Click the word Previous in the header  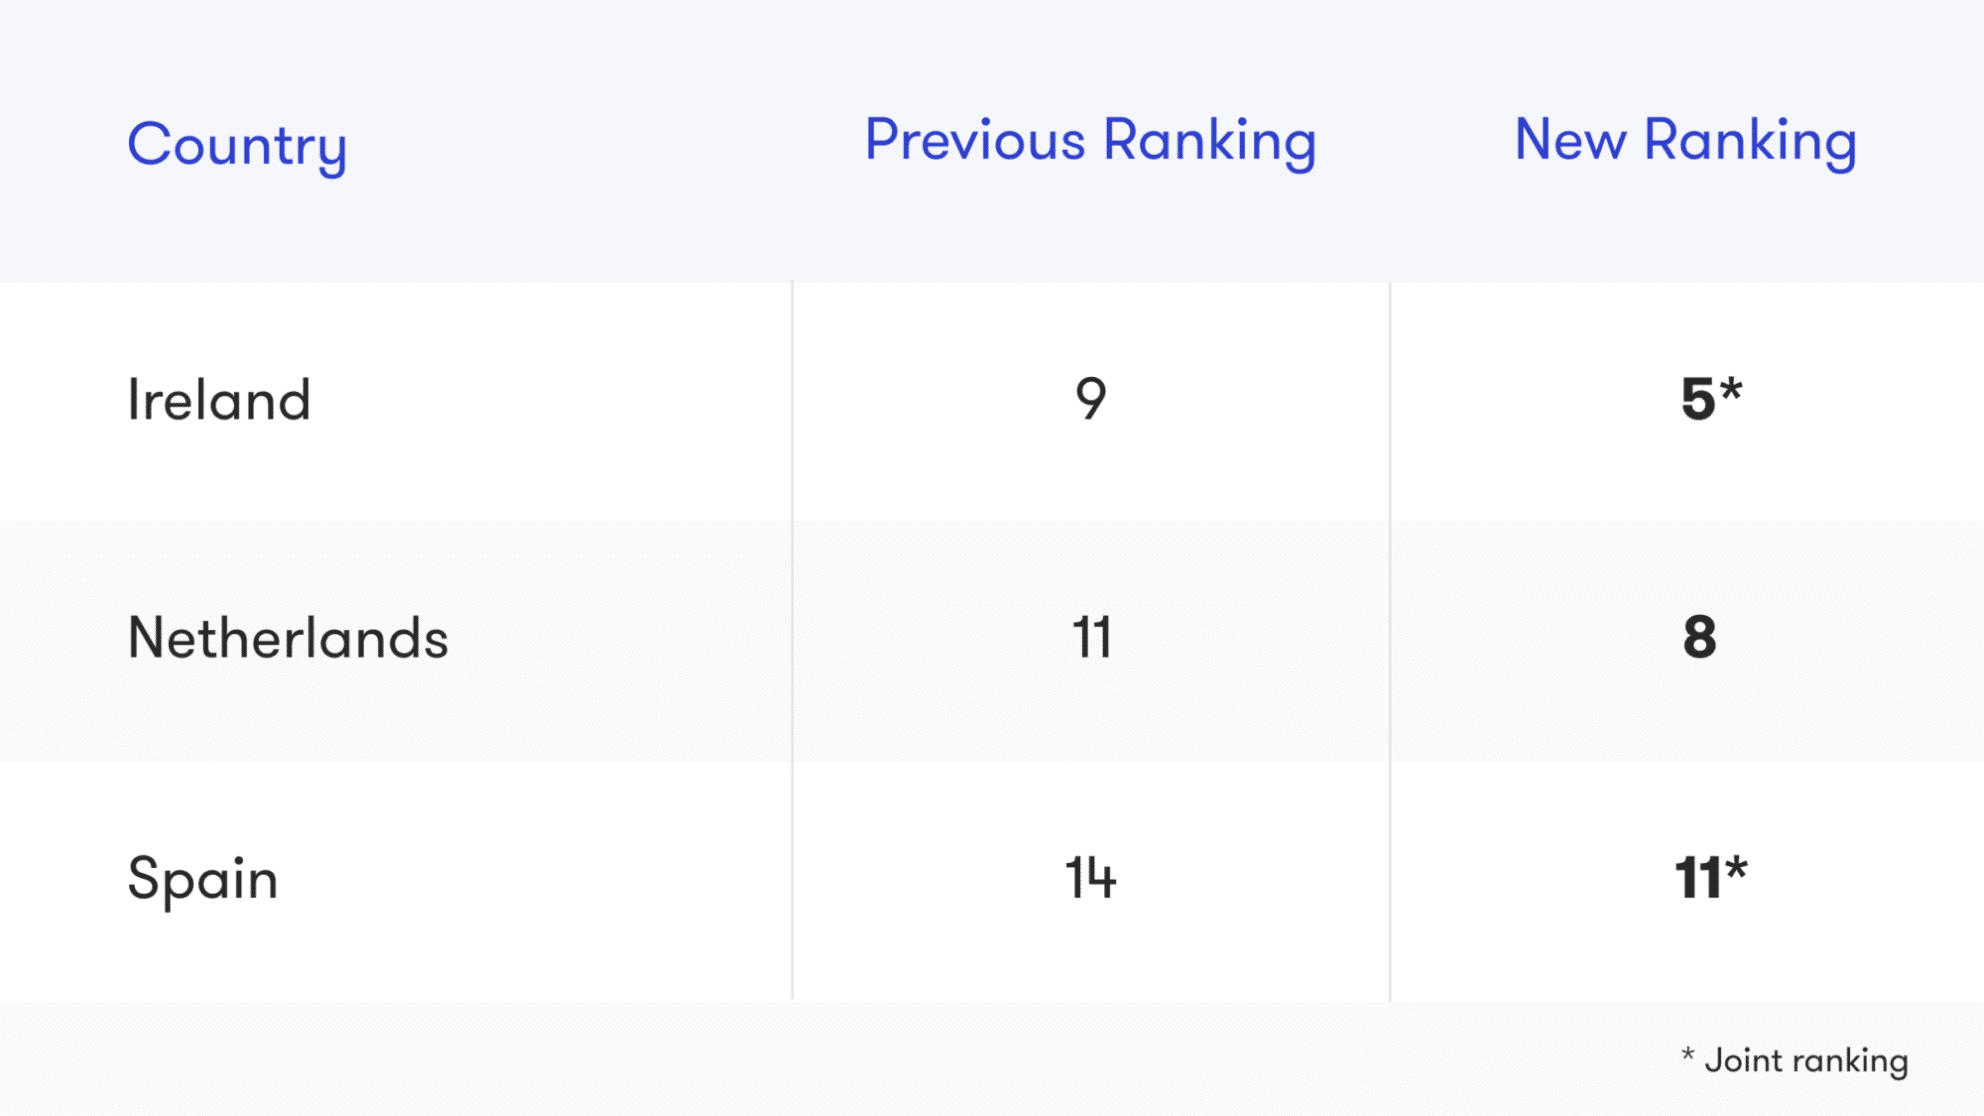pos(975,140)
